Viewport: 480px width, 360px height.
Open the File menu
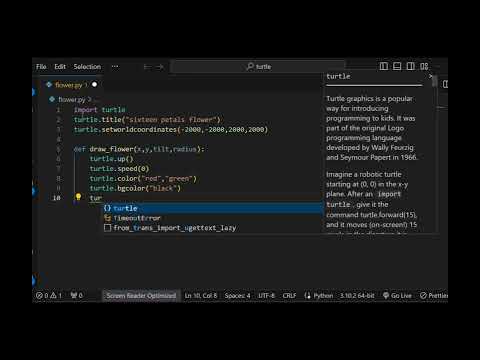pos(41,67)
